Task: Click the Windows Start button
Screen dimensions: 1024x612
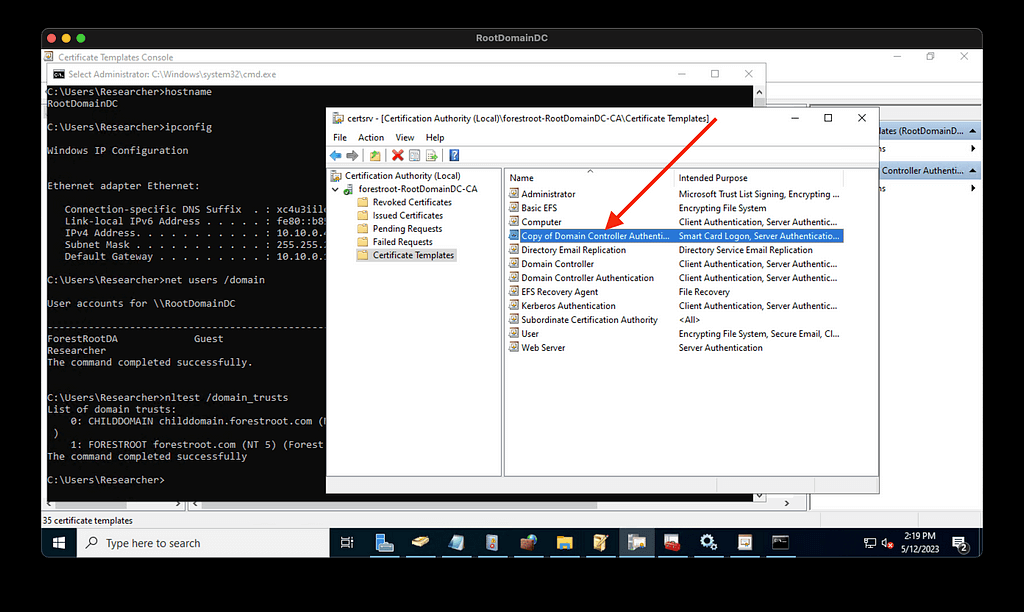Action: tap(59, 543)
